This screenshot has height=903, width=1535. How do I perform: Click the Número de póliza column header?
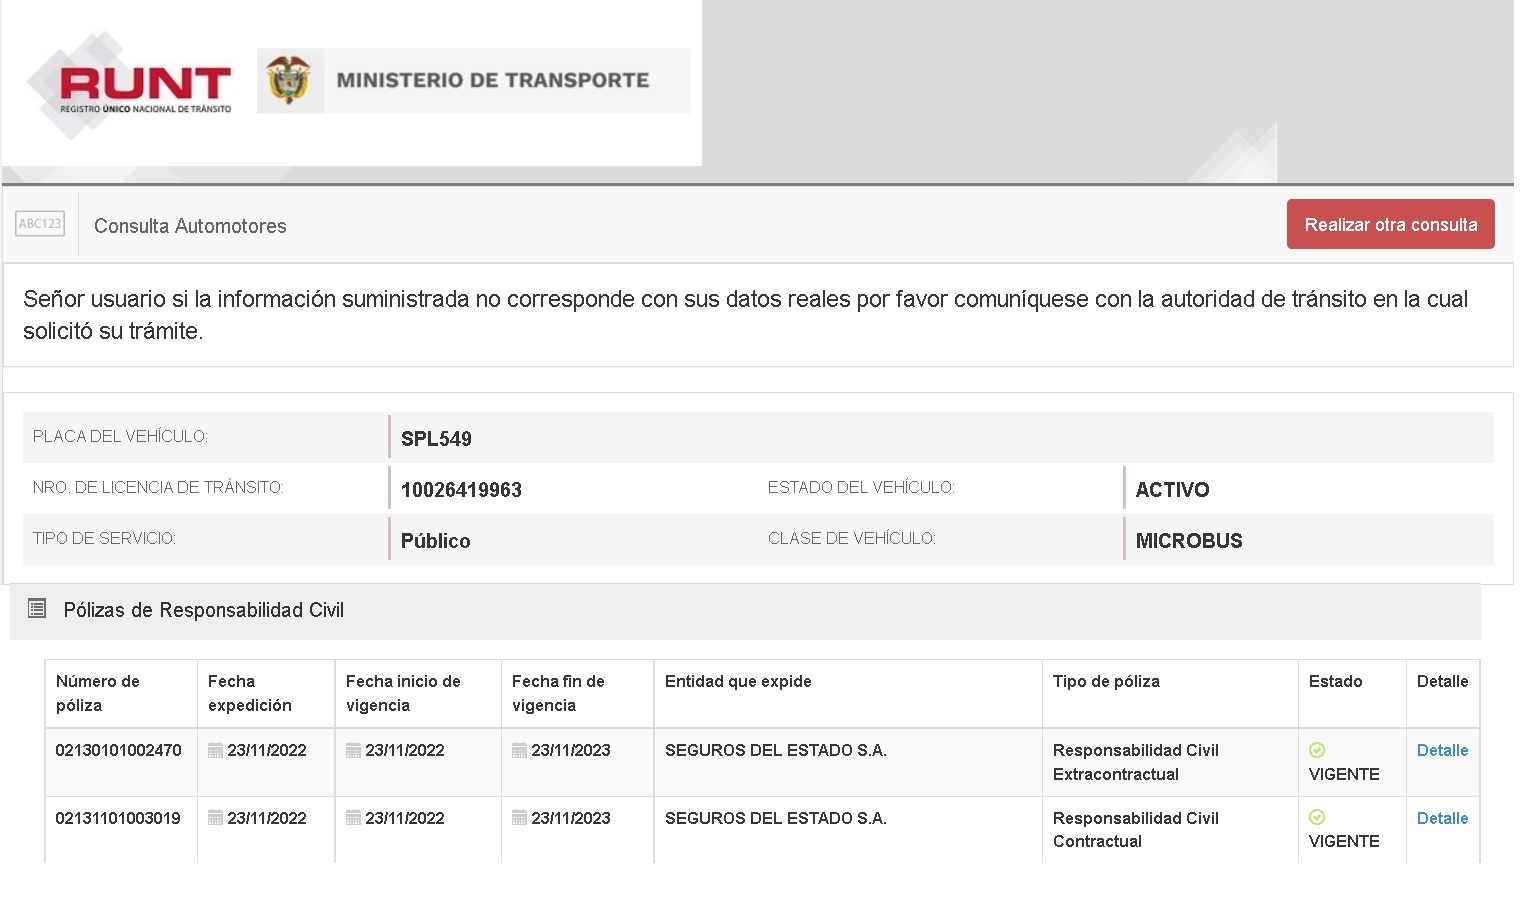tap(98, 692)
